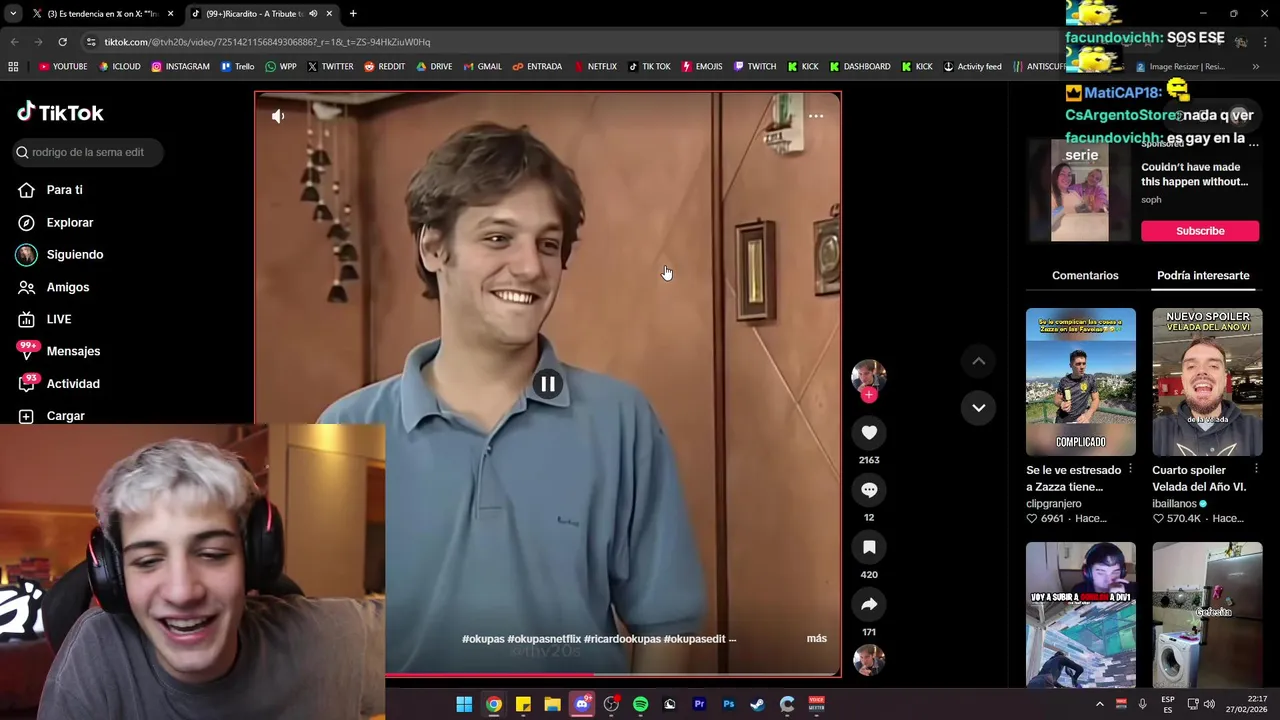Screen dimensions: 1280x720
Task: Open the ESP language switcher
Action: 1168,704
